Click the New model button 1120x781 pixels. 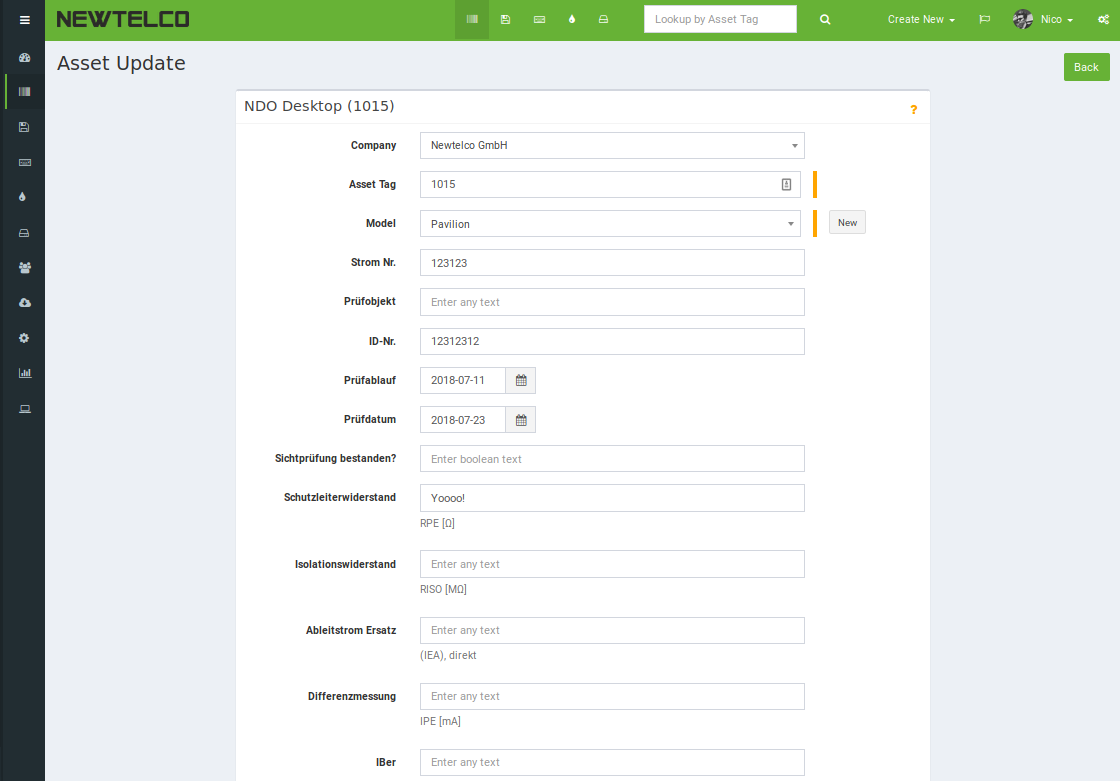click(x=847, y=222)
